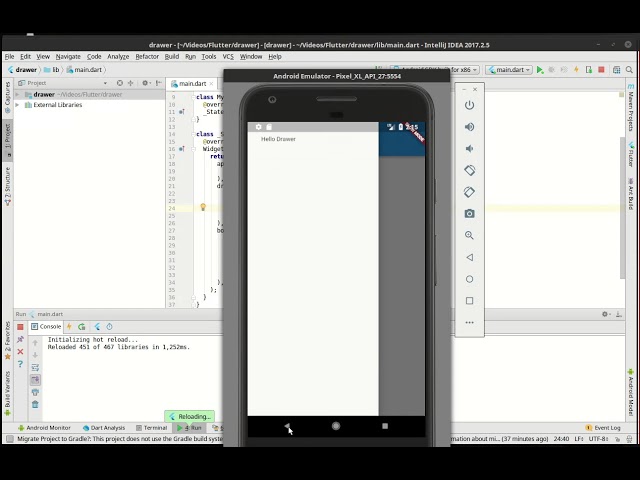Click the tool window toggle in status bar corner

tap(10, 439)
